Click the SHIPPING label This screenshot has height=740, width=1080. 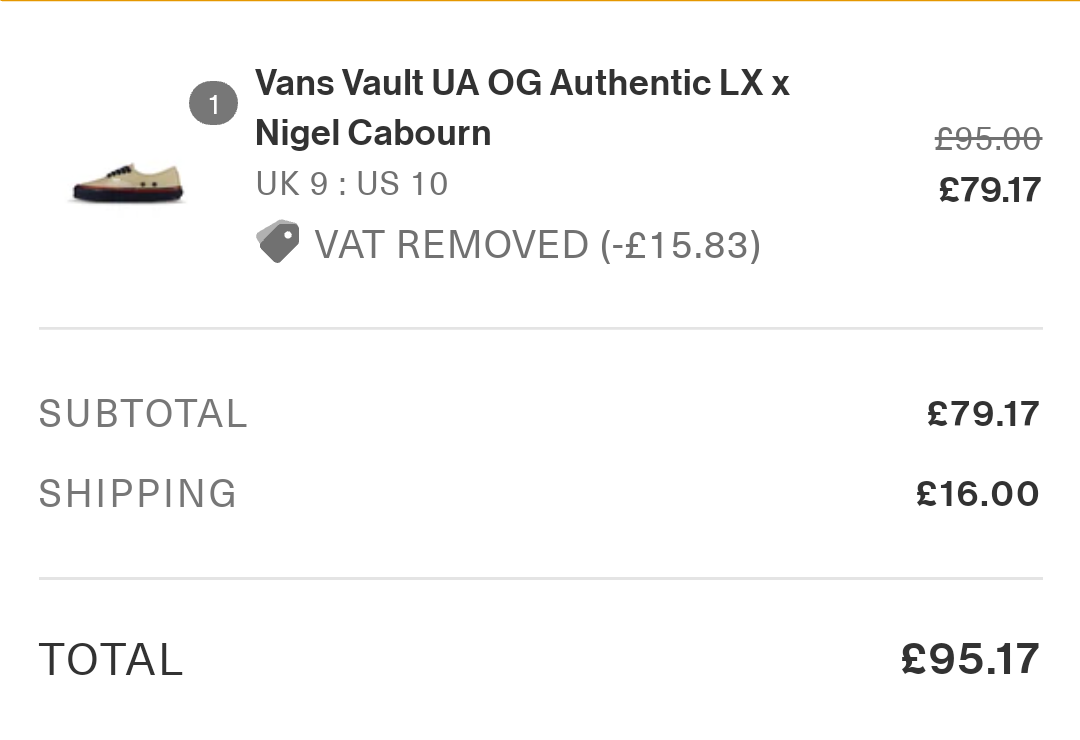138,494
